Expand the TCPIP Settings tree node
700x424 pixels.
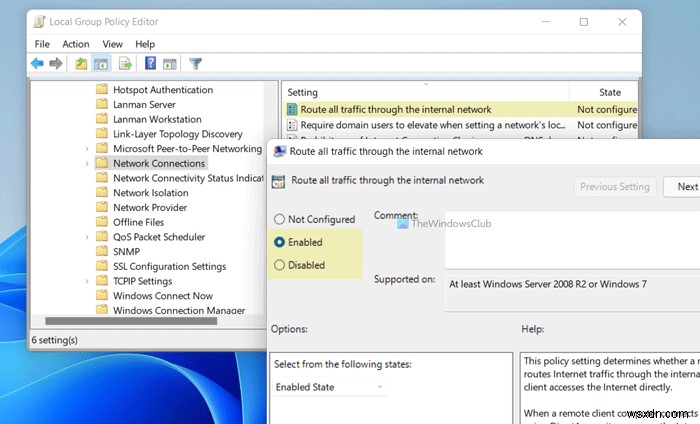(x=87, y=281)
